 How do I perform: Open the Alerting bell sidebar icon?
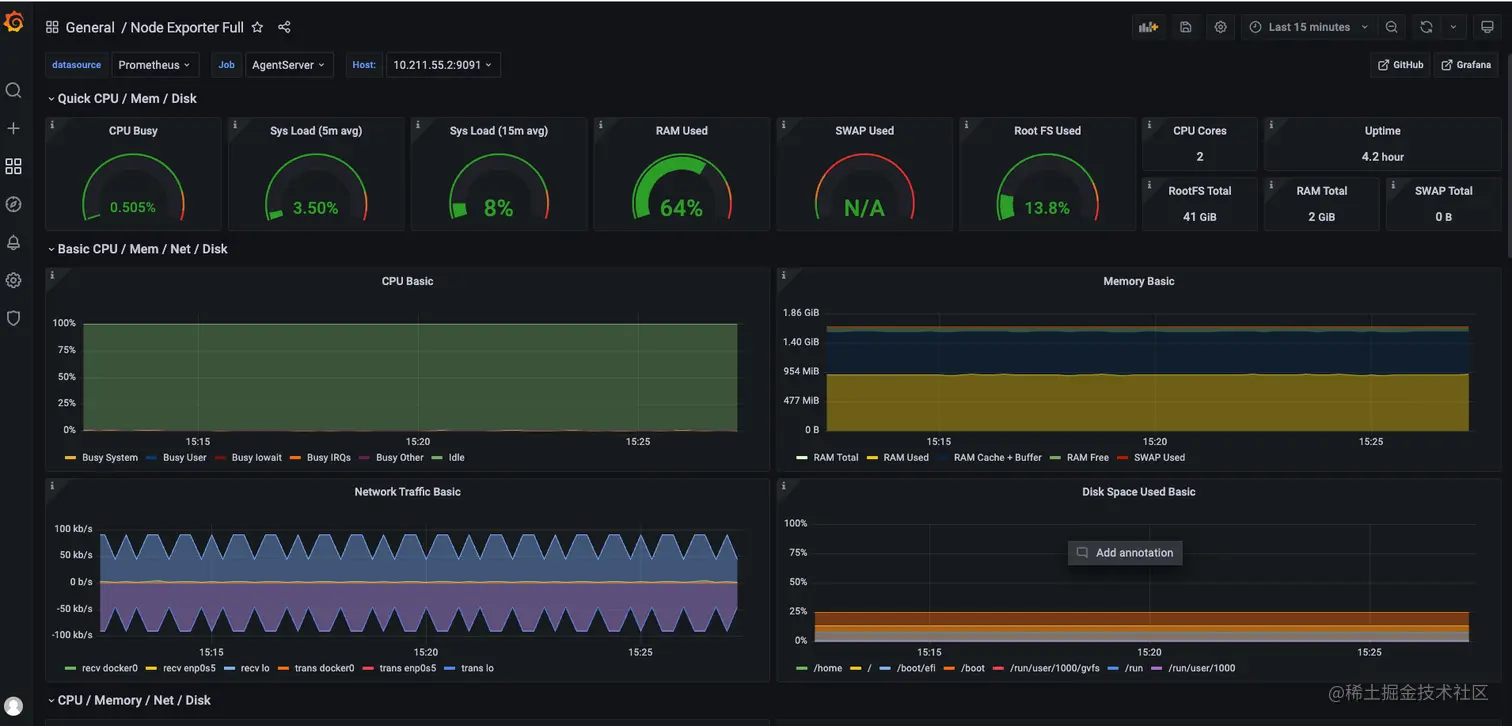[x=13, y=242]
